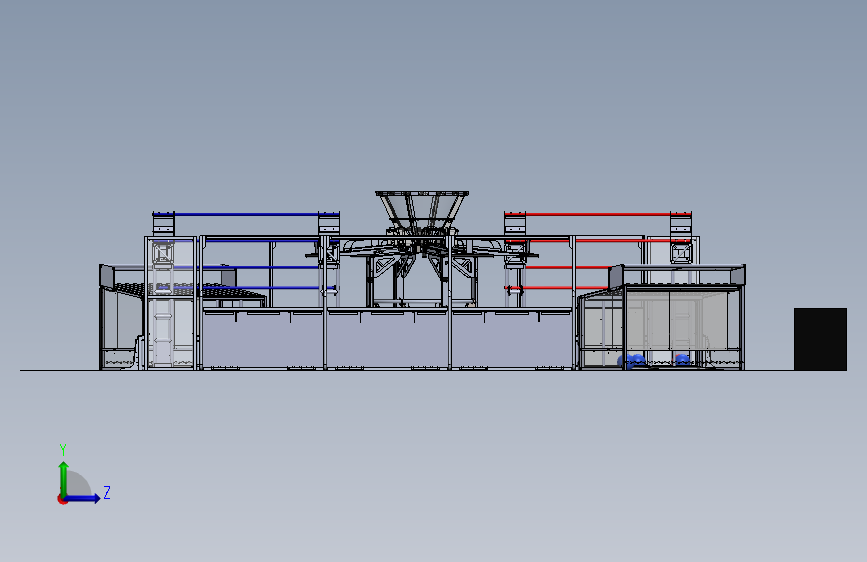This screenshot has width=867, height=562.
Task: Click the green Y axis arrow of the triad
Action: (x=64, y=479)
